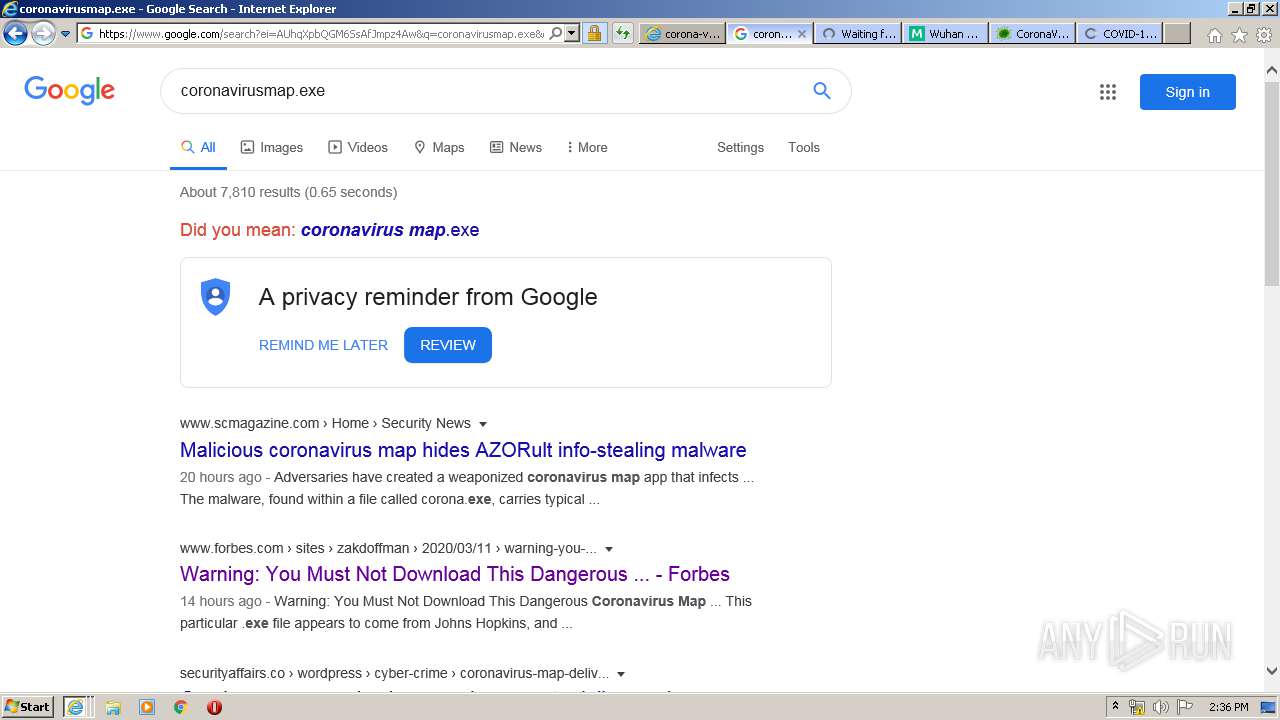This screenshot has height=720, width=1280.
Task: Open the recent pages dropdown arrow
Action: [x=65, y=34]
